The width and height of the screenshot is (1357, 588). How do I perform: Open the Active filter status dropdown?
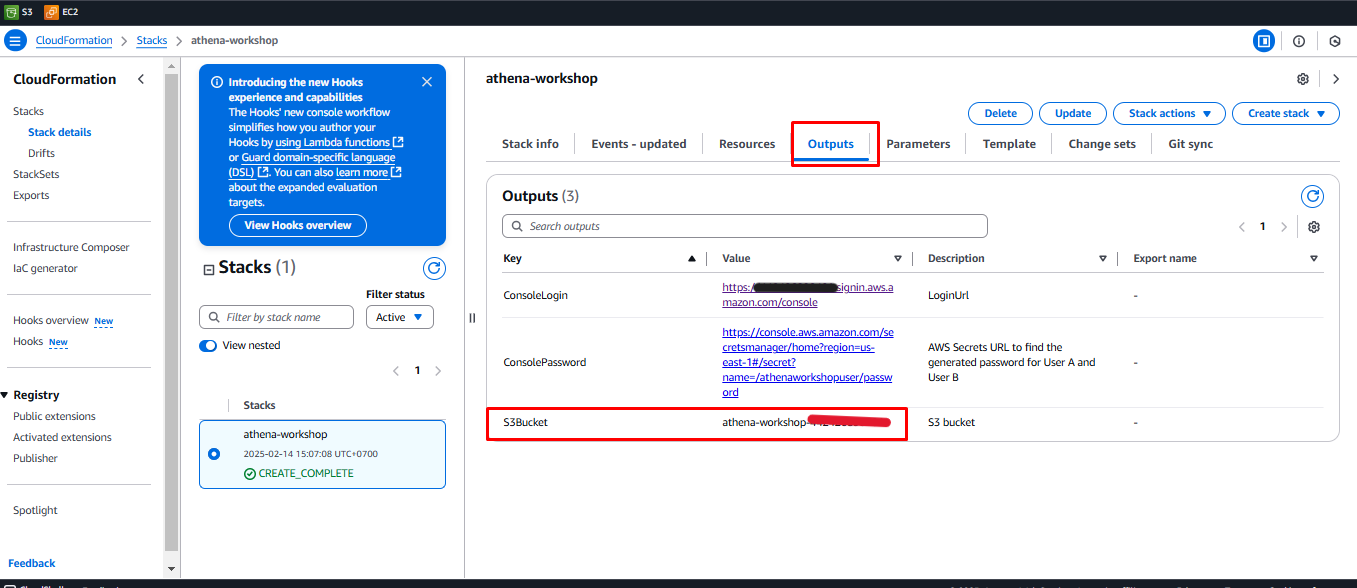[399, 317]
